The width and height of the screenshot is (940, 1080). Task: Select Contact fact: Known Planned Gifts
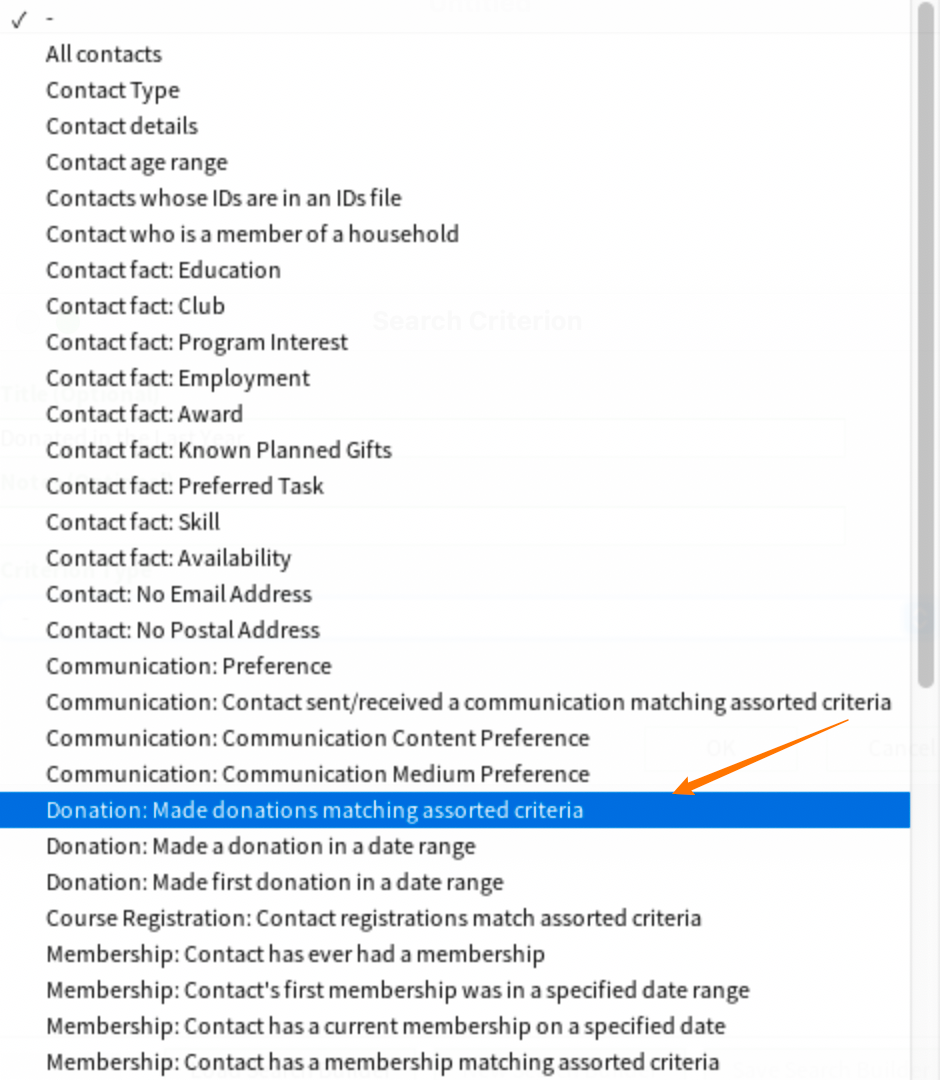coord(455,450)
